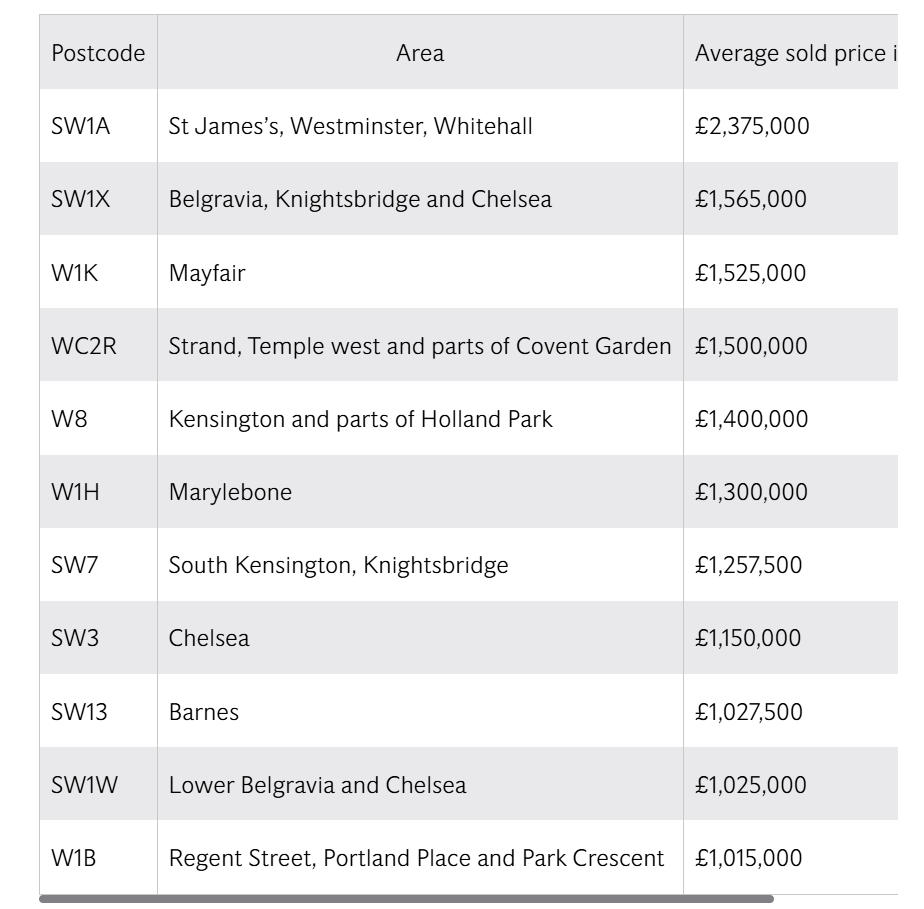Click the Postcode column header
The width and height of the screenshot is (924, 909).
click(98, 53)
